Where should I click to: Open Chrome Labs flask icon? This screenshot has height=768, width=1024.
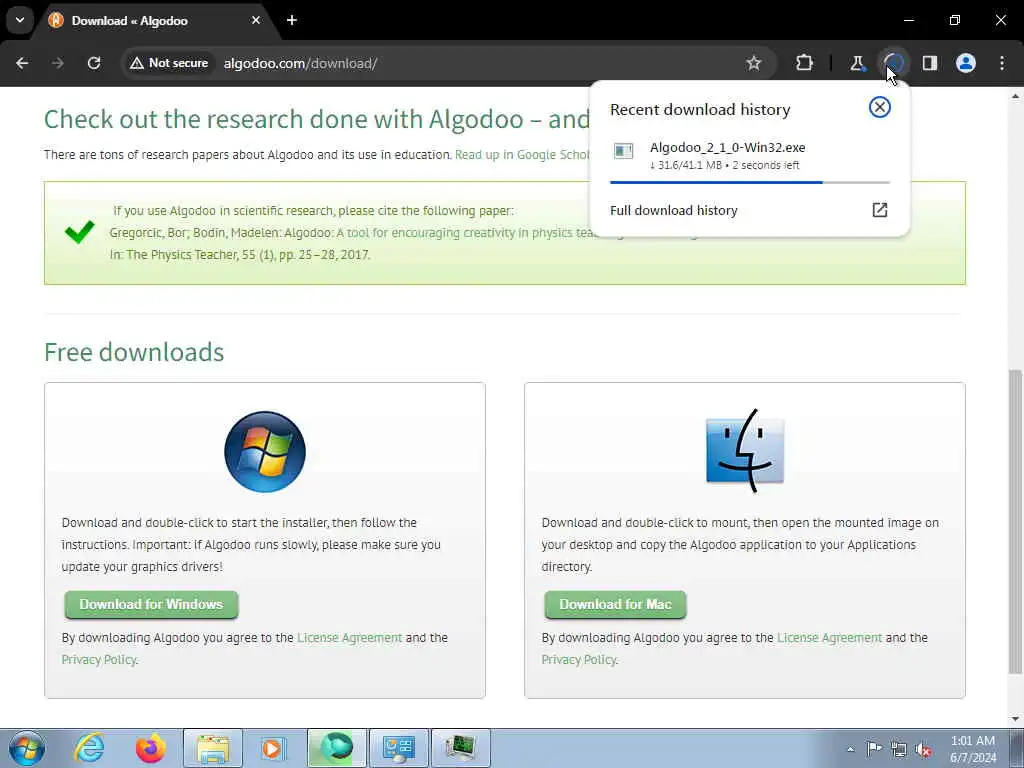857,63
